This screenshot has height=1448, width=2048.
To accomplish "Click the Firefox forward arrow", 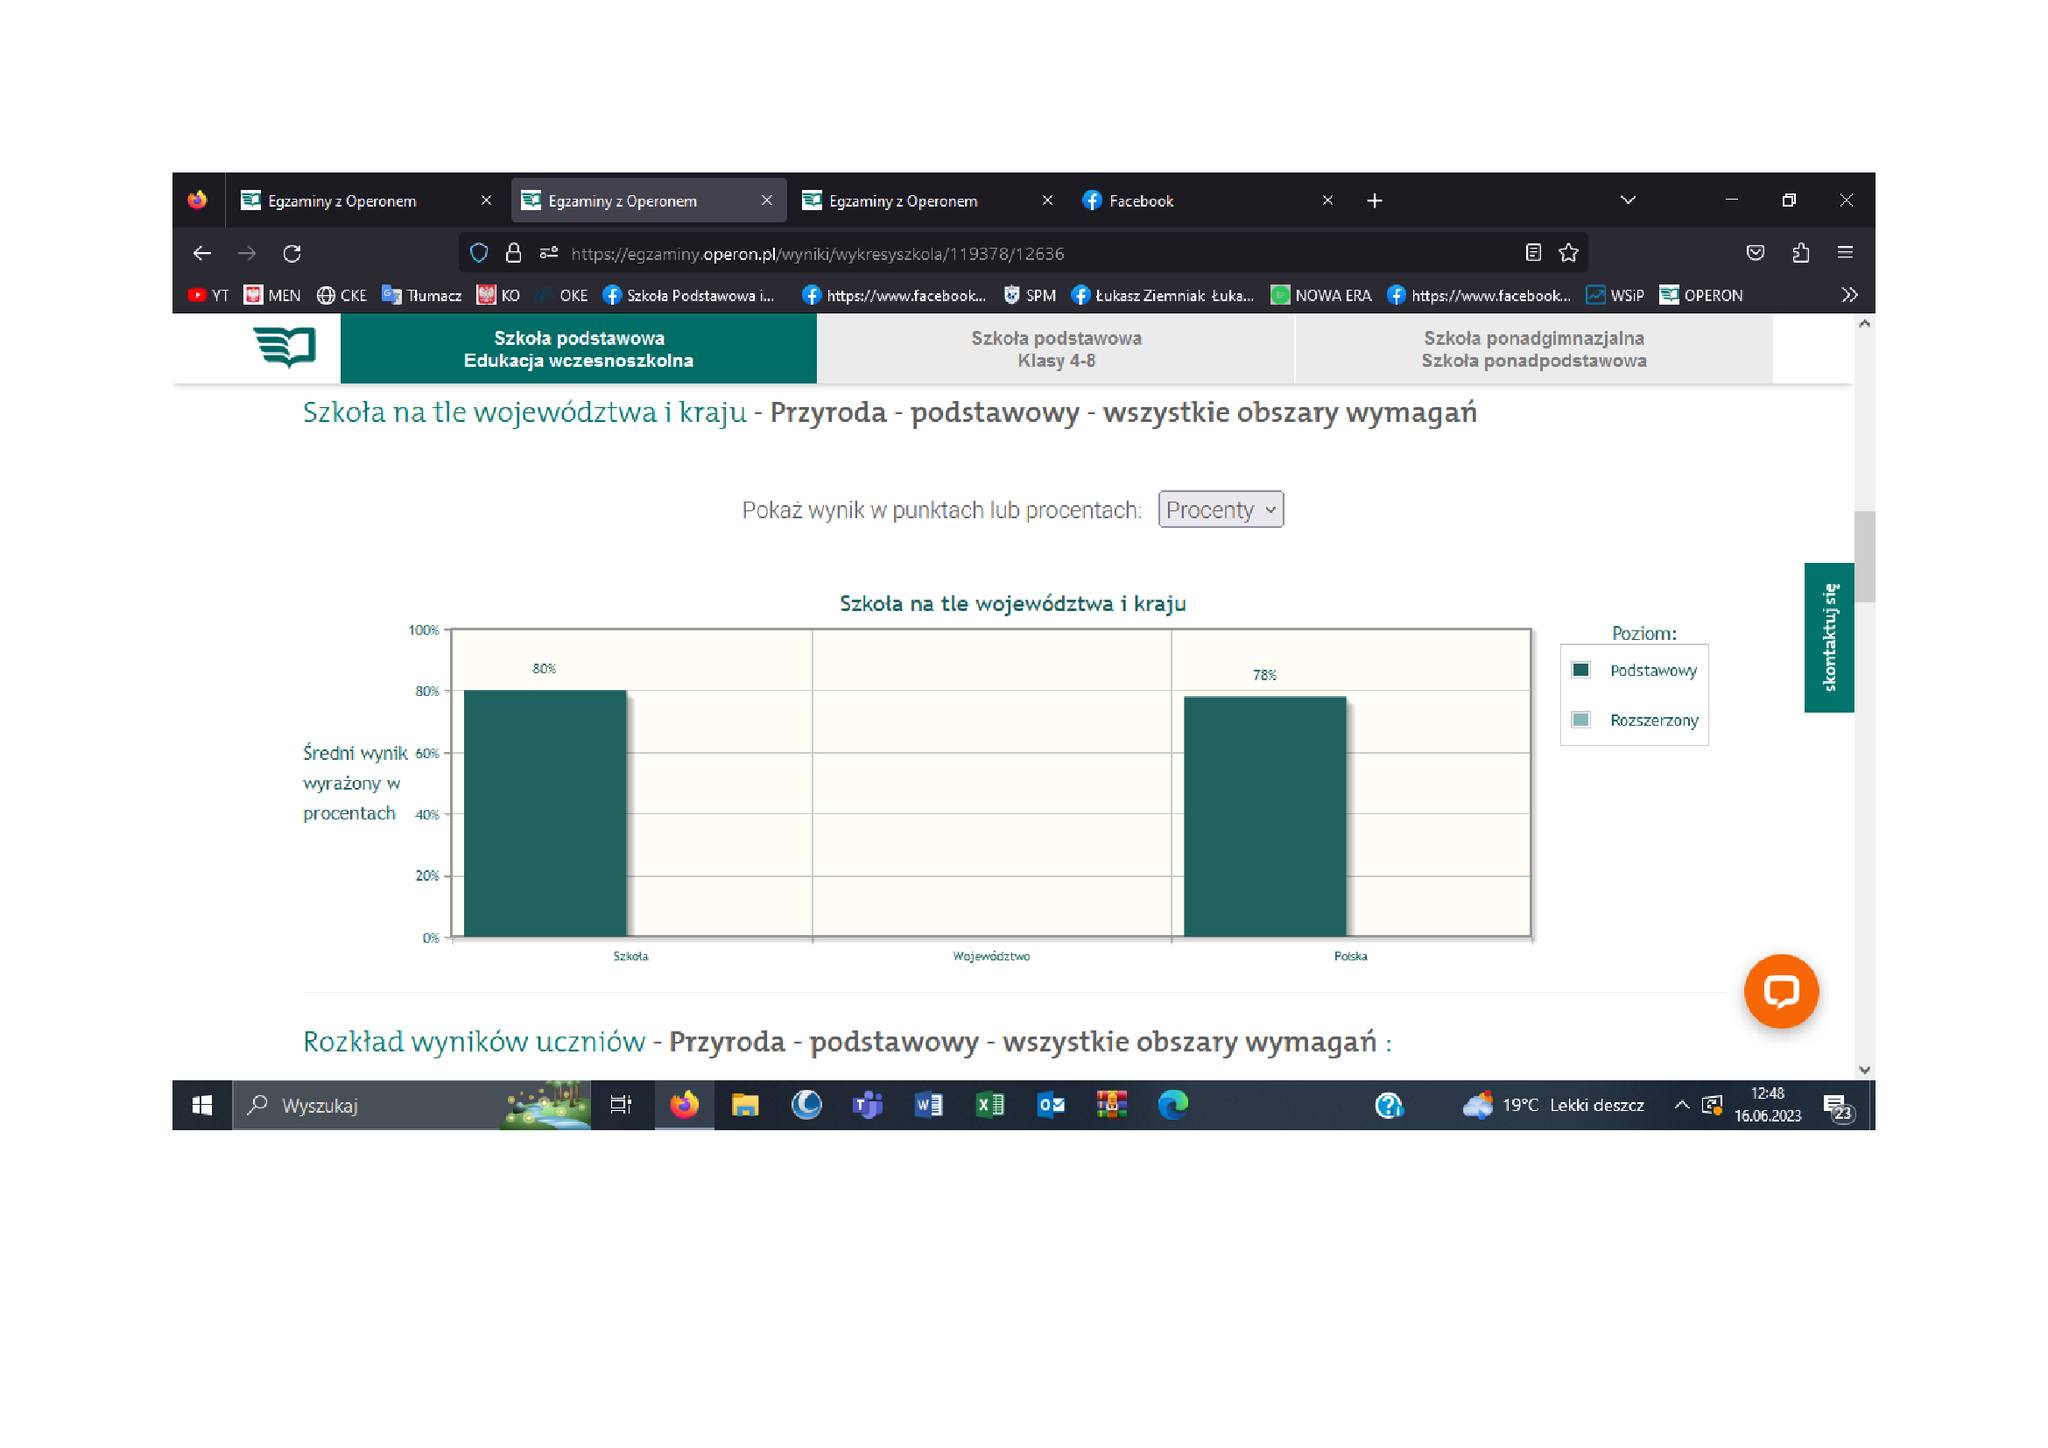I will tap(247, 253).
